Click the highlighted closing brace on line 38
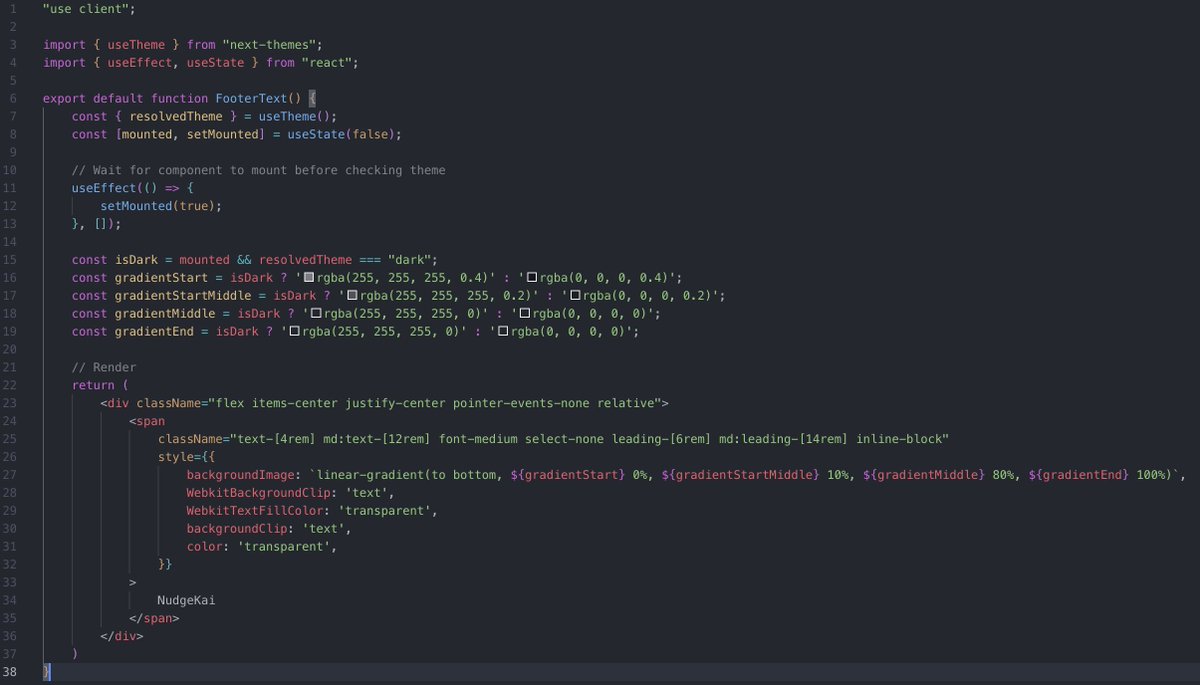Image resolution: width=1200 pixels, height=685 pixels. click(x=44, y=671)
